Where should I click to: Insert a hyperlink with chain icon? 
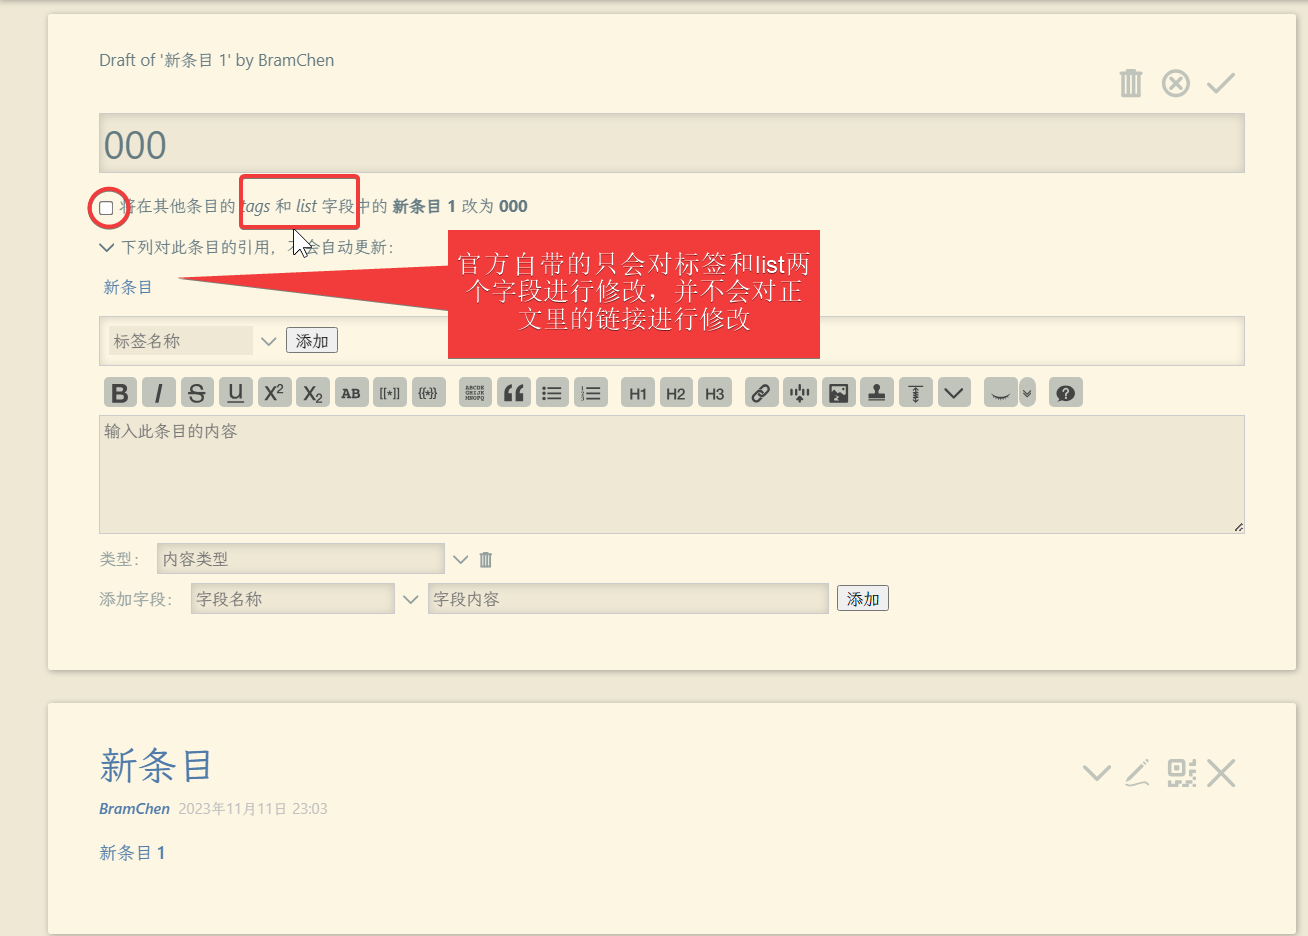coord(762,393)
